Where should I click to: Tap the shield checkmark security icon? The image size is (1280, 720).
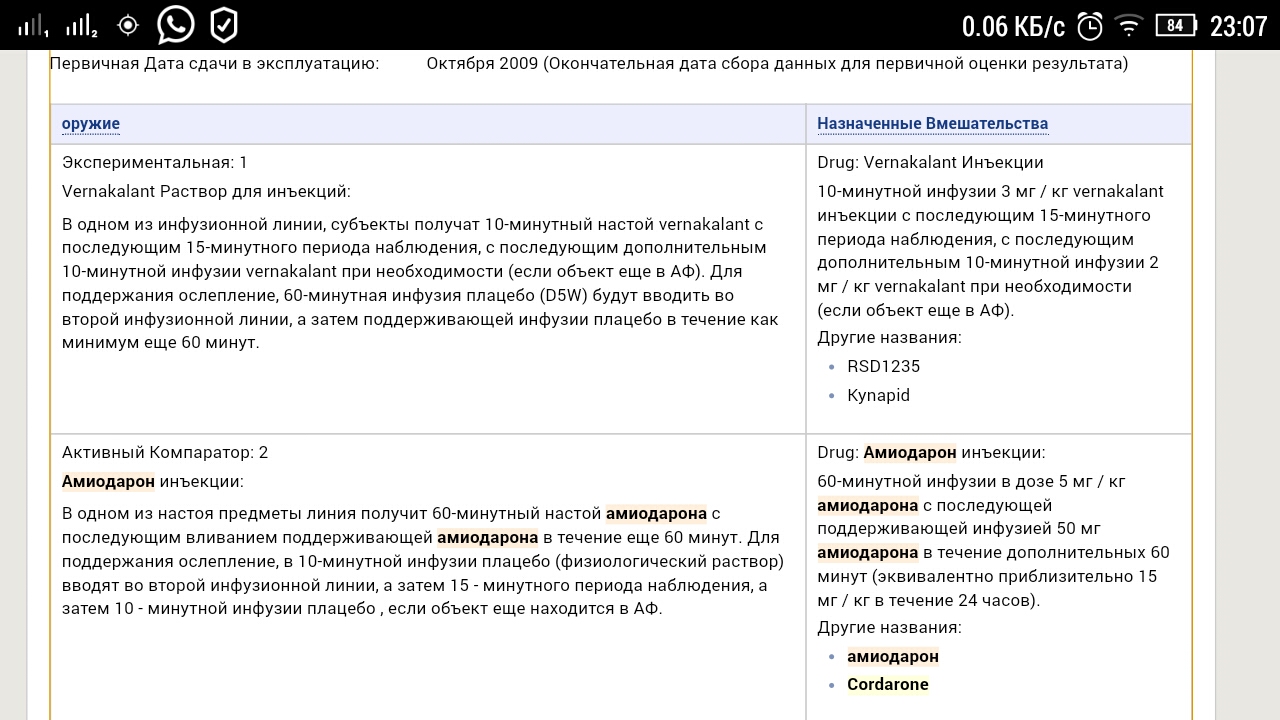pos(223,25)
